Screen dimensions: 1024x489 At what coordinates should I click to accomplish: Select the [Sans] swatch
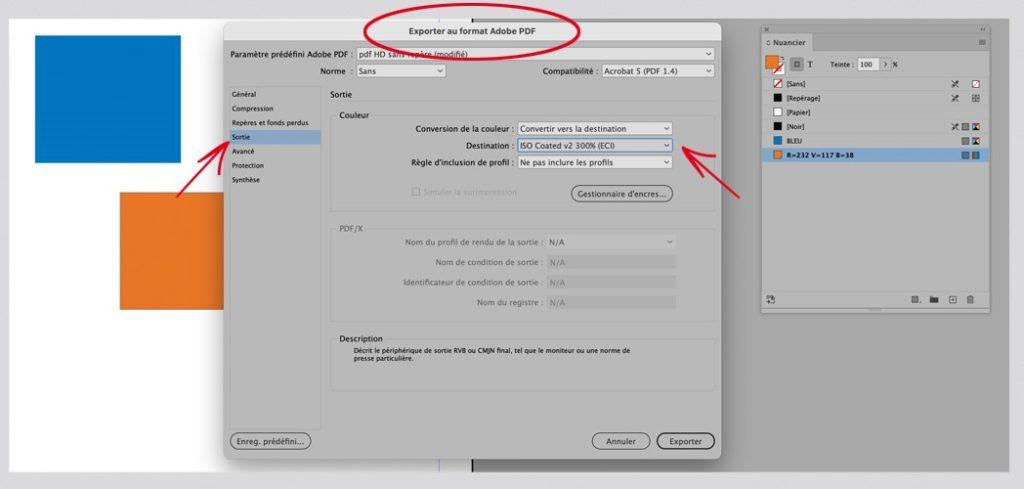(x=874, y=84)
